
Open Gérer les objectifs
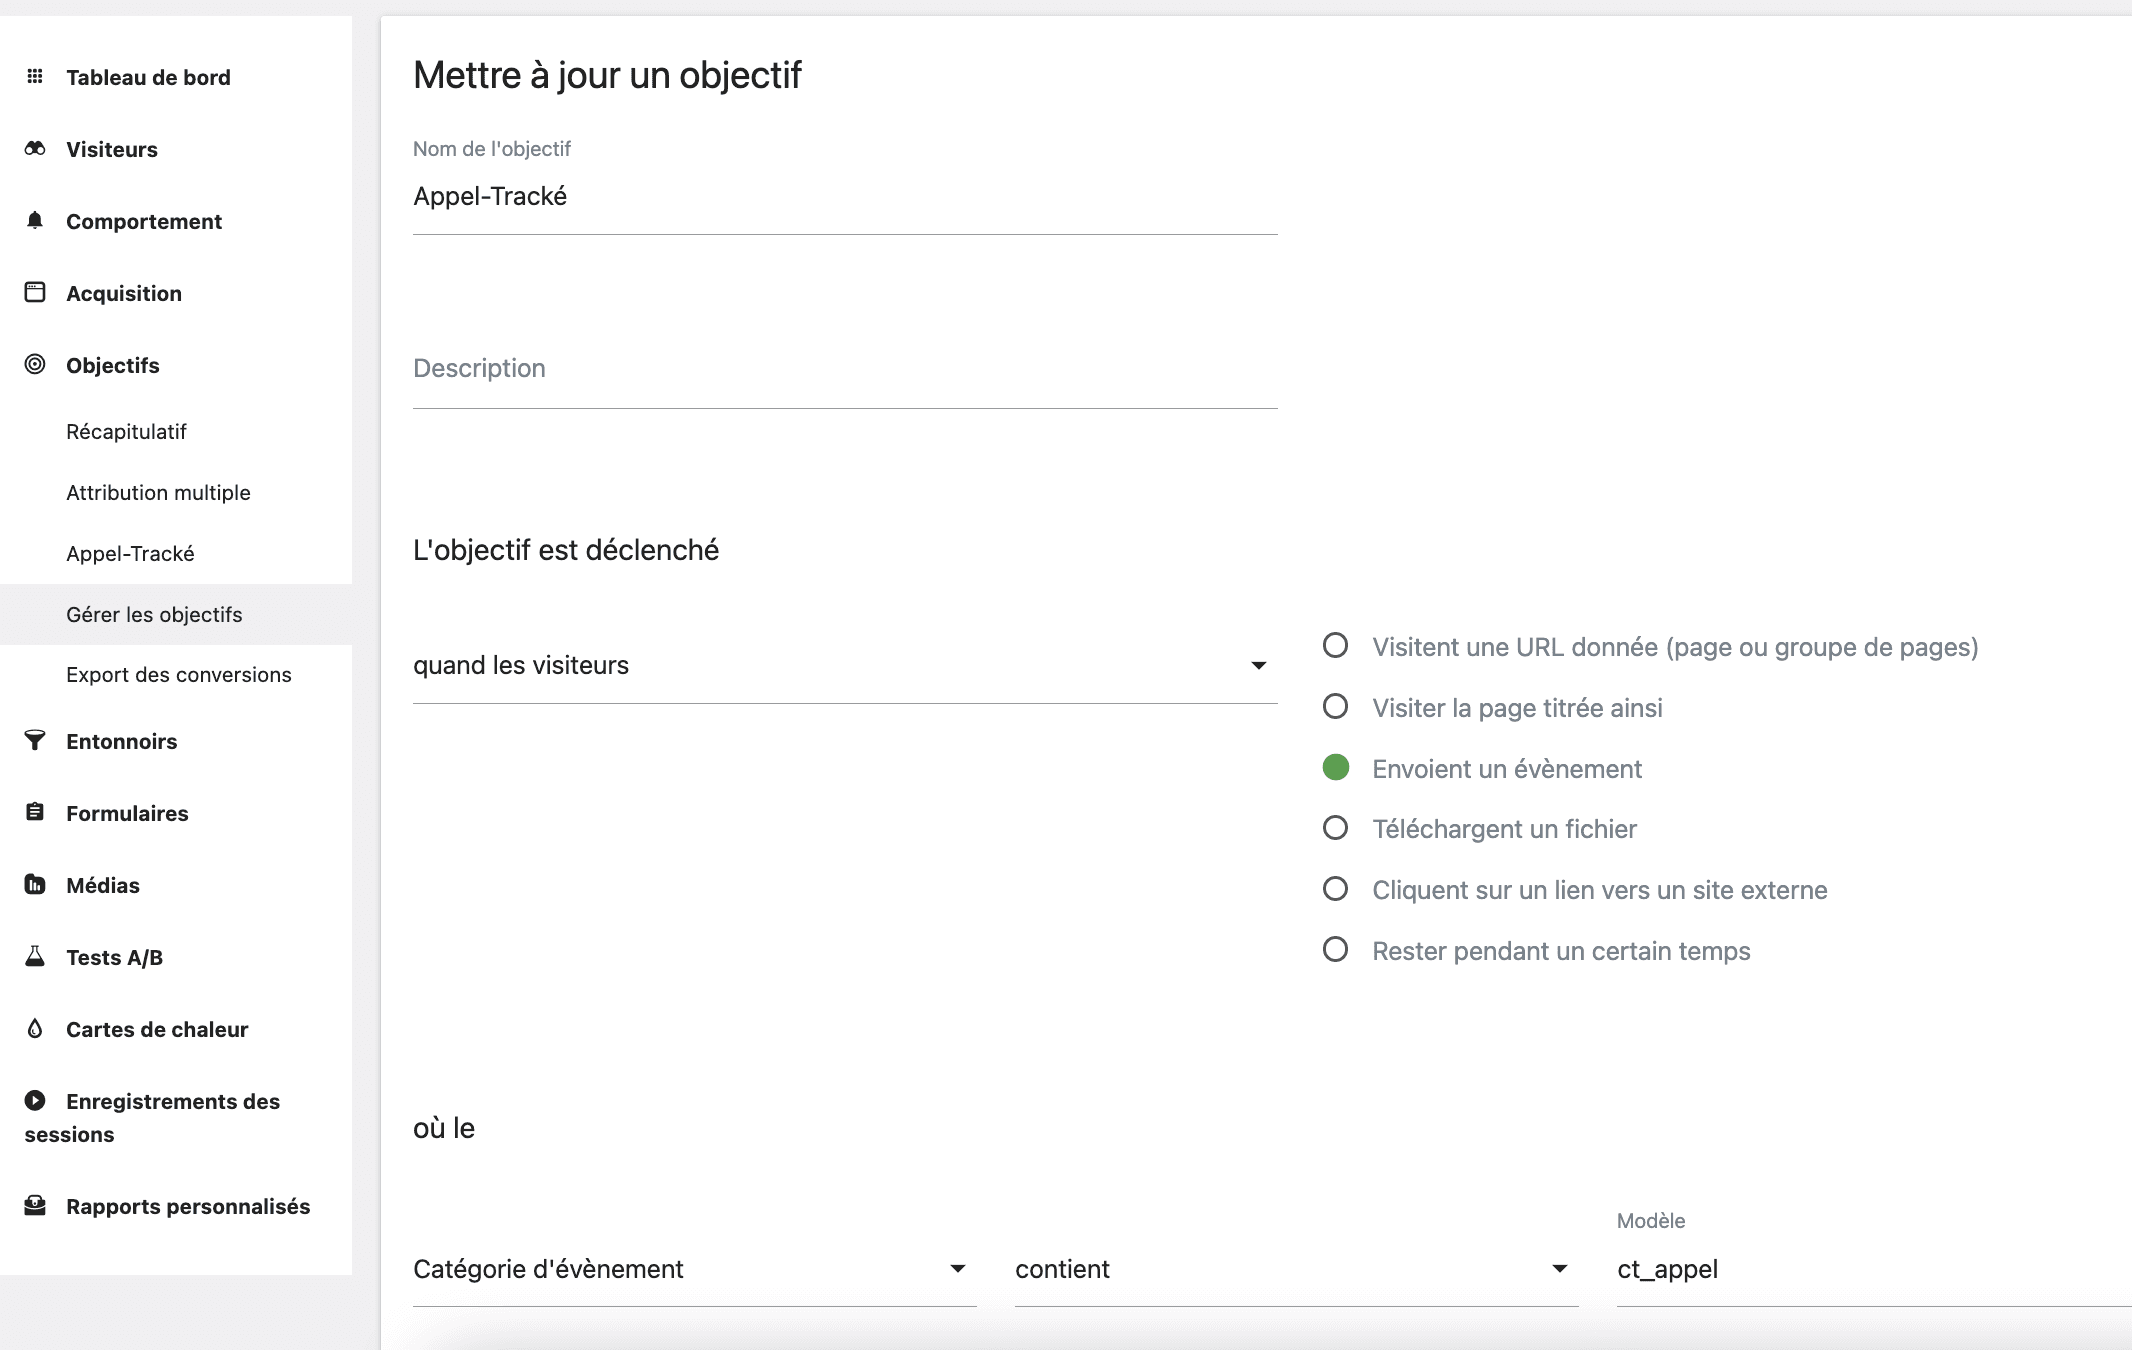click(154, 614)
